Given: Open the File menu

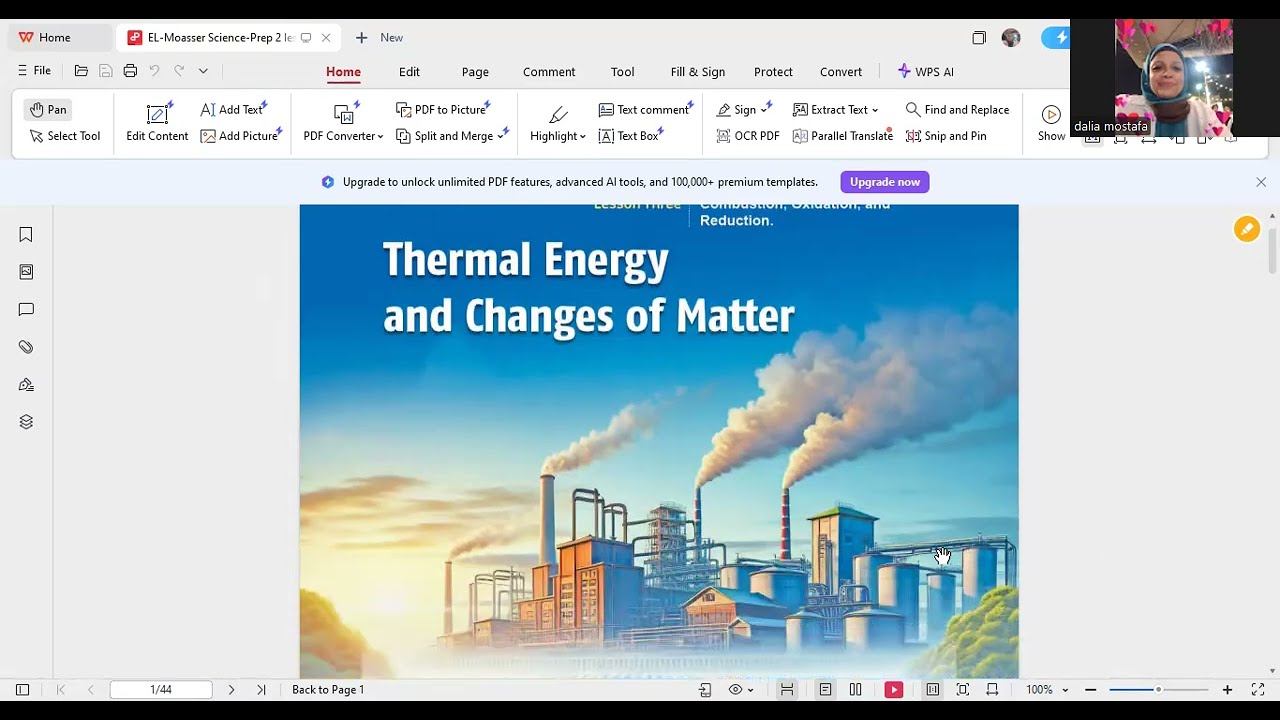Looking at the screenshot, I should [x=34, y=71].
